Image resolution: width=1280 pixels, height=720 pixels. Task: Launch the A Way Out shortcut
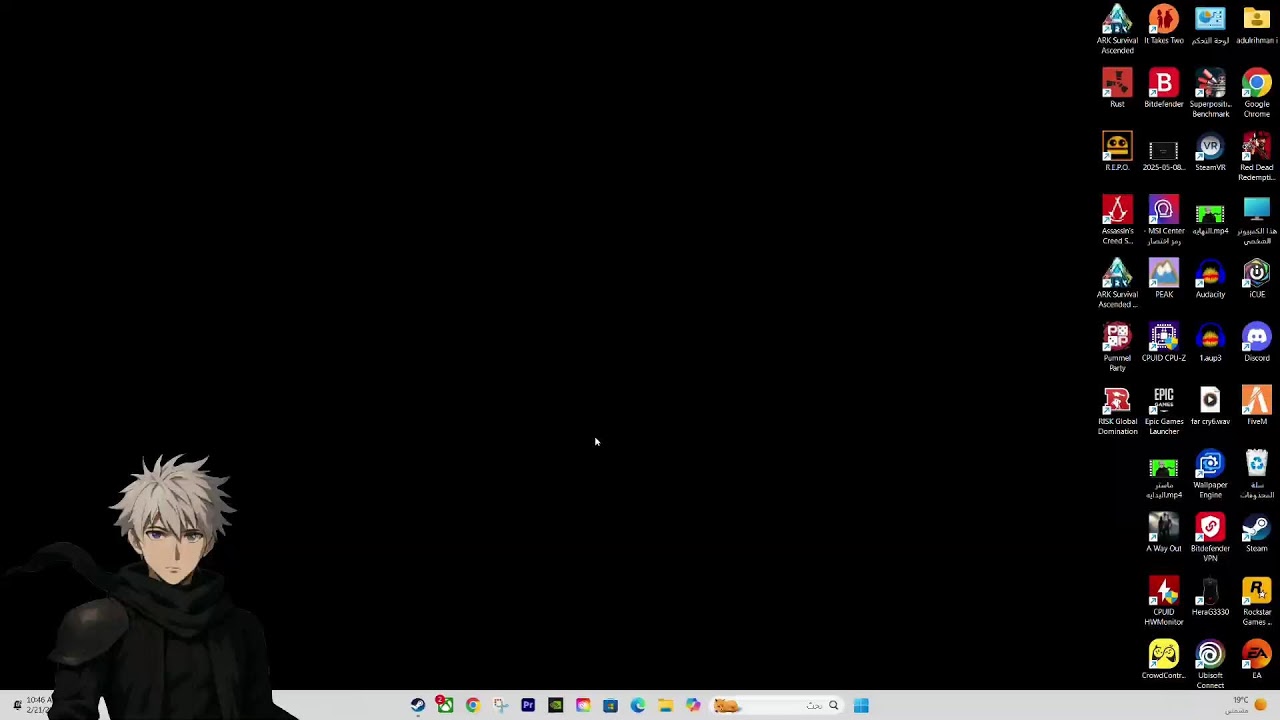click(x=1164, y=533)
